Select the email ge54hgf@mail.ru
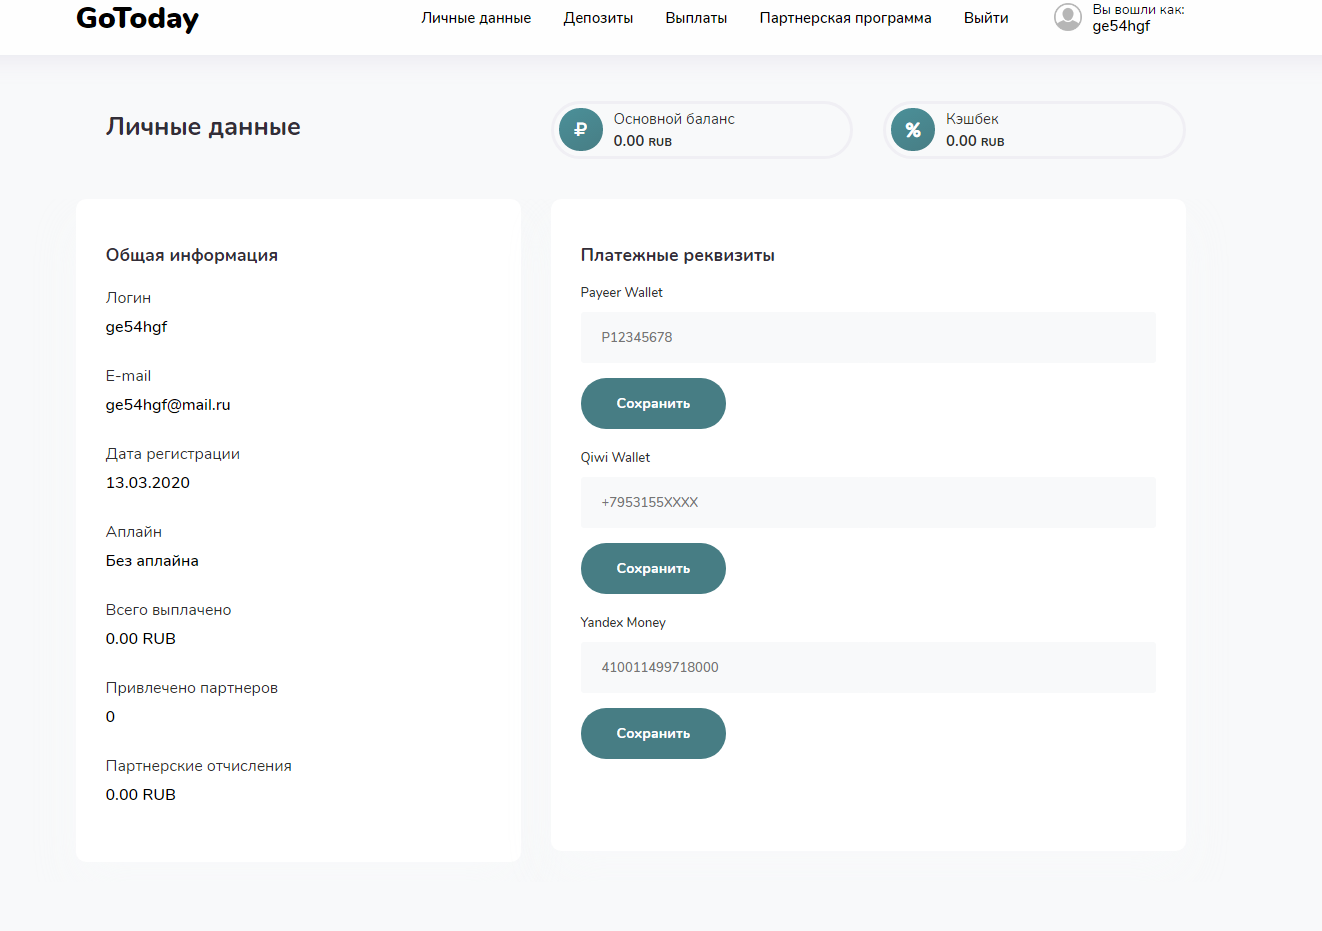The height and width of the screenshot is (931, 1322). 168,405
